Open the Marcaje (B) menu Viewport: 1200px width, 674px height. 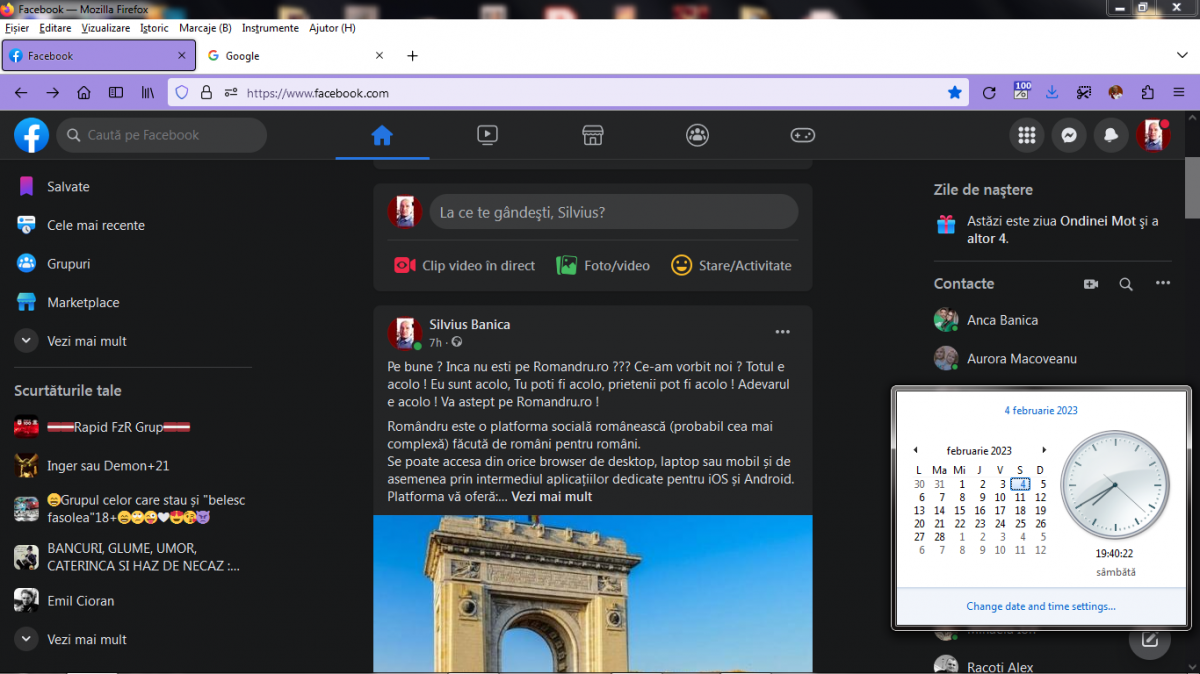(x=205, y=28)
